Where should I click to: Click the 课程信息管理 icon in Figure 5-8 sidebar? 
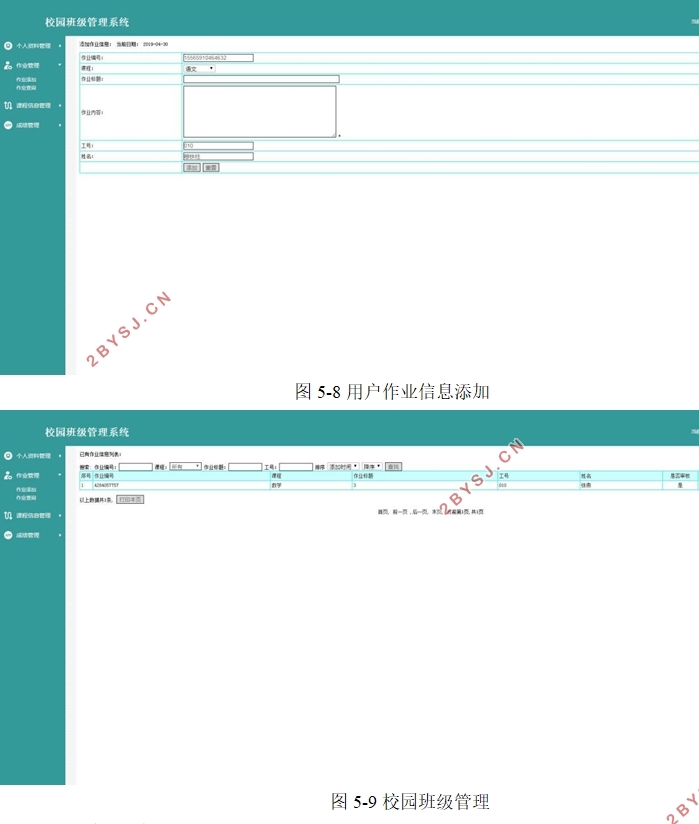click(8, 105)
